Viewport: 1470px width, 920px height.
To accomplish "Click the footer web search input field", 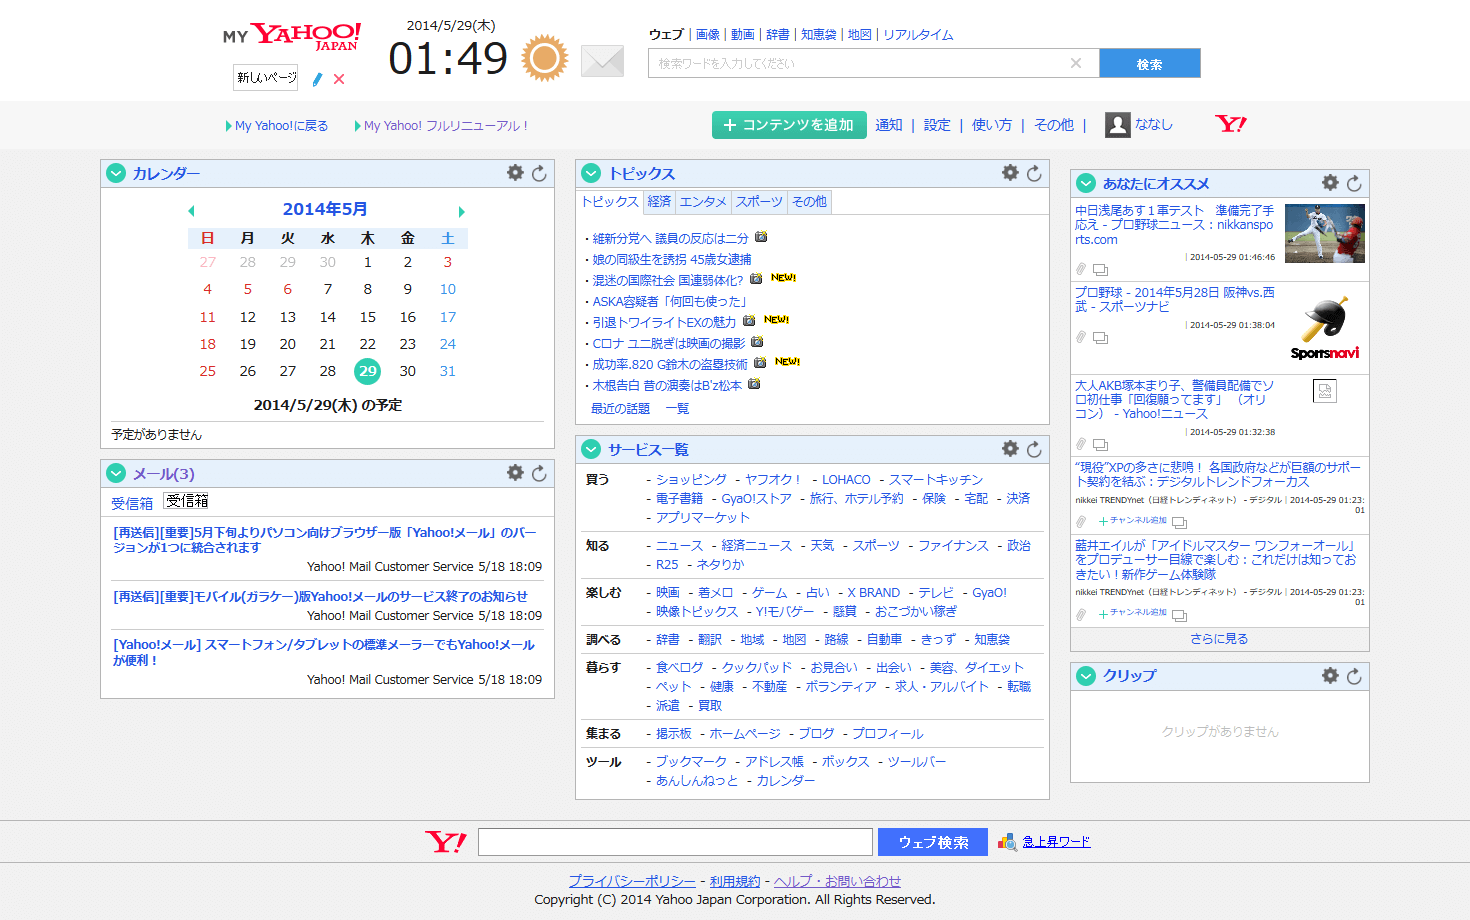I will (675, 842).
